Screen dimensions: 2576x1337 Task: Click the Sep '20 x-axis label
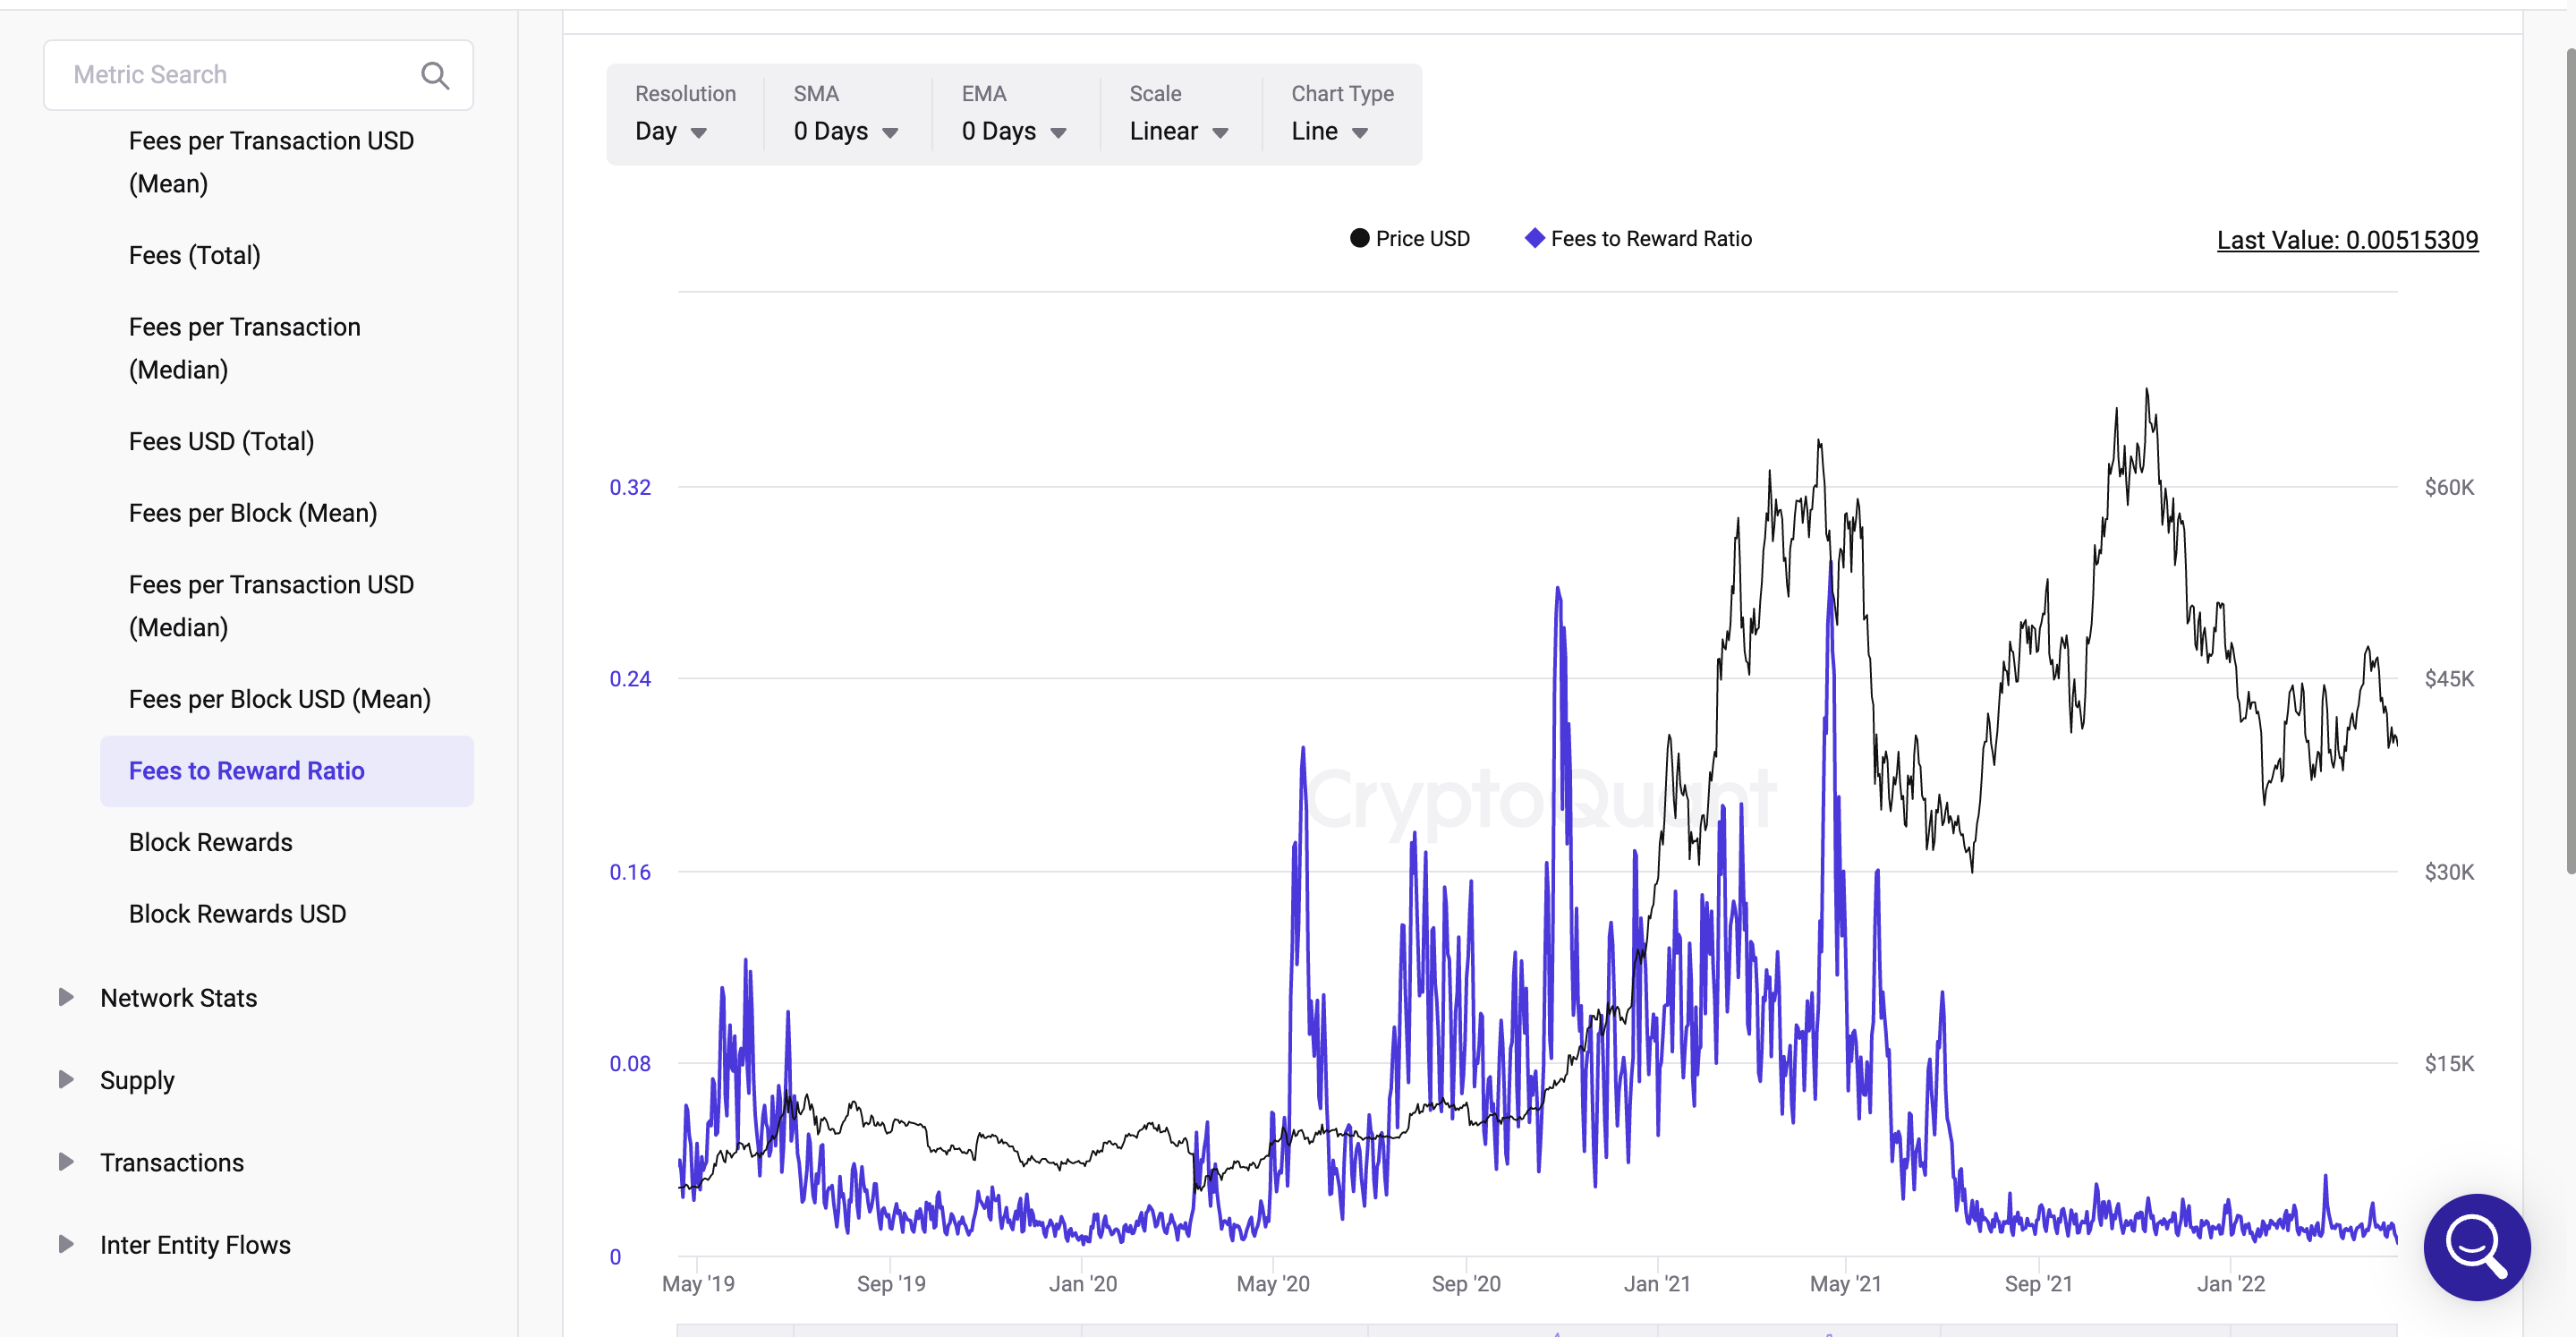point(1465,1283)
